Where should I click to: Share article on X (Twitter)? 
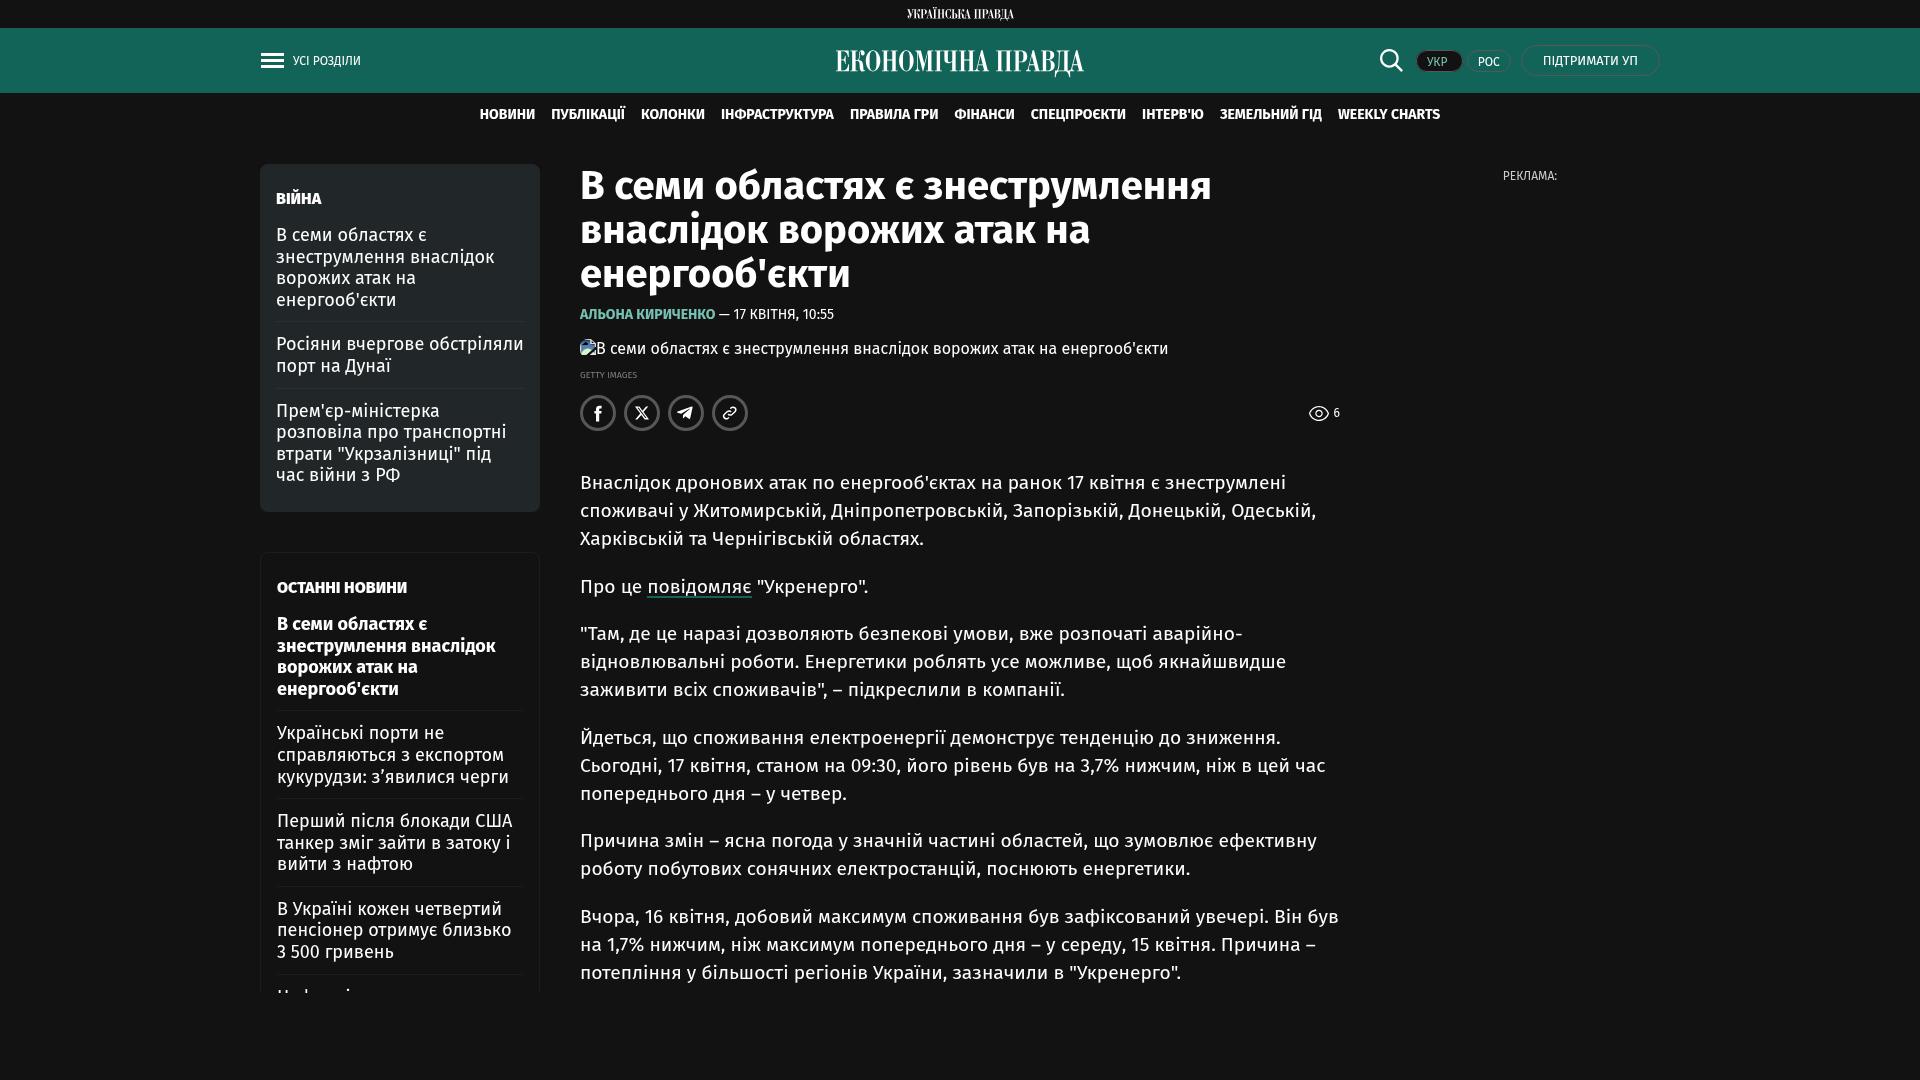point(642,413)
